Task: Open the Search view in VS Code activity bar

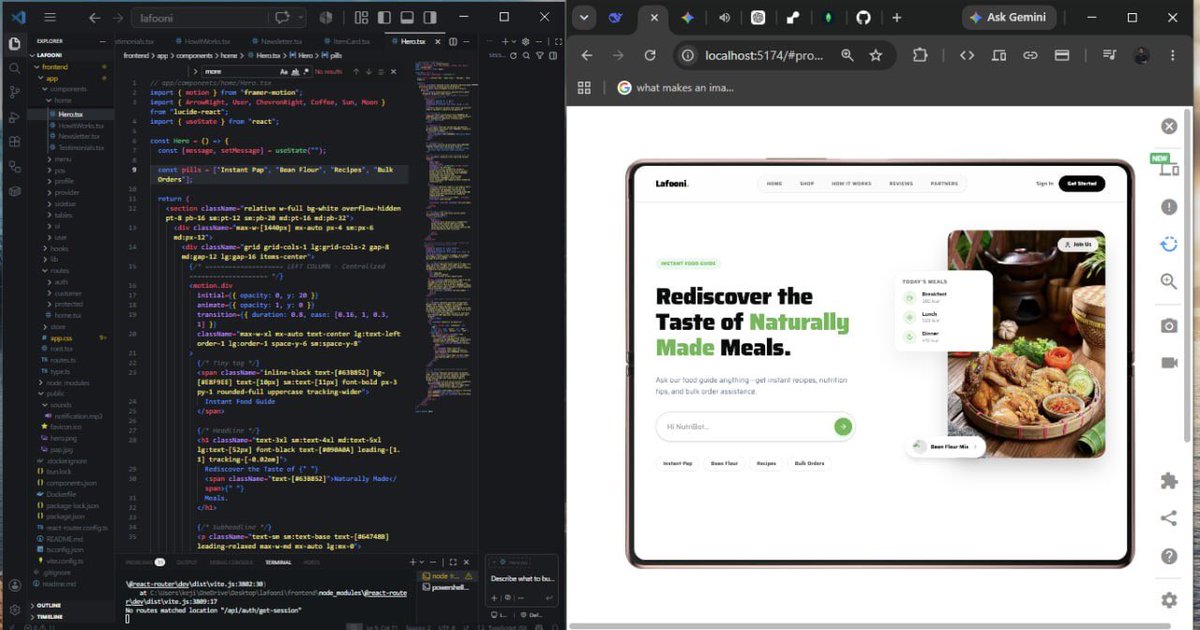Action: click(x=14, y=68)
